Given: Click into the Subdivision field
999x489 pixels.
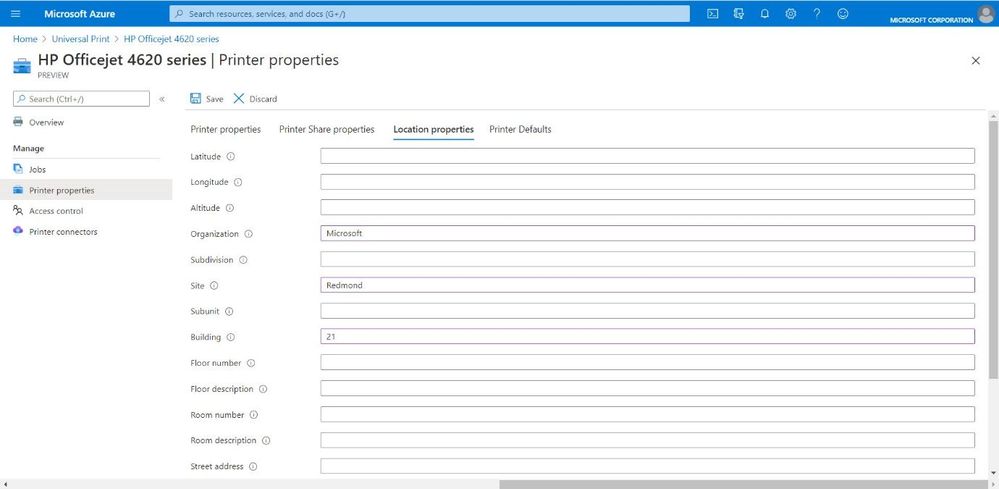Looking at the screenshot, I should (647, 260).
